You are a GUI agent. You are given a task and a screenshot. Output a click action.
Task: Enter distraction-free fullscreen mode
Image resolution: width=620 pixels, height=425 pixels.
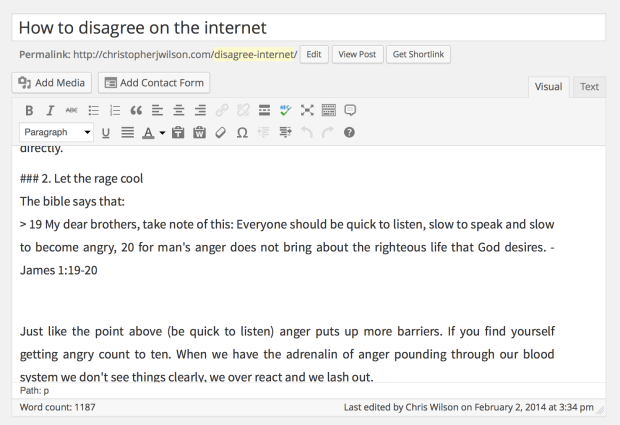coord(307,110)
